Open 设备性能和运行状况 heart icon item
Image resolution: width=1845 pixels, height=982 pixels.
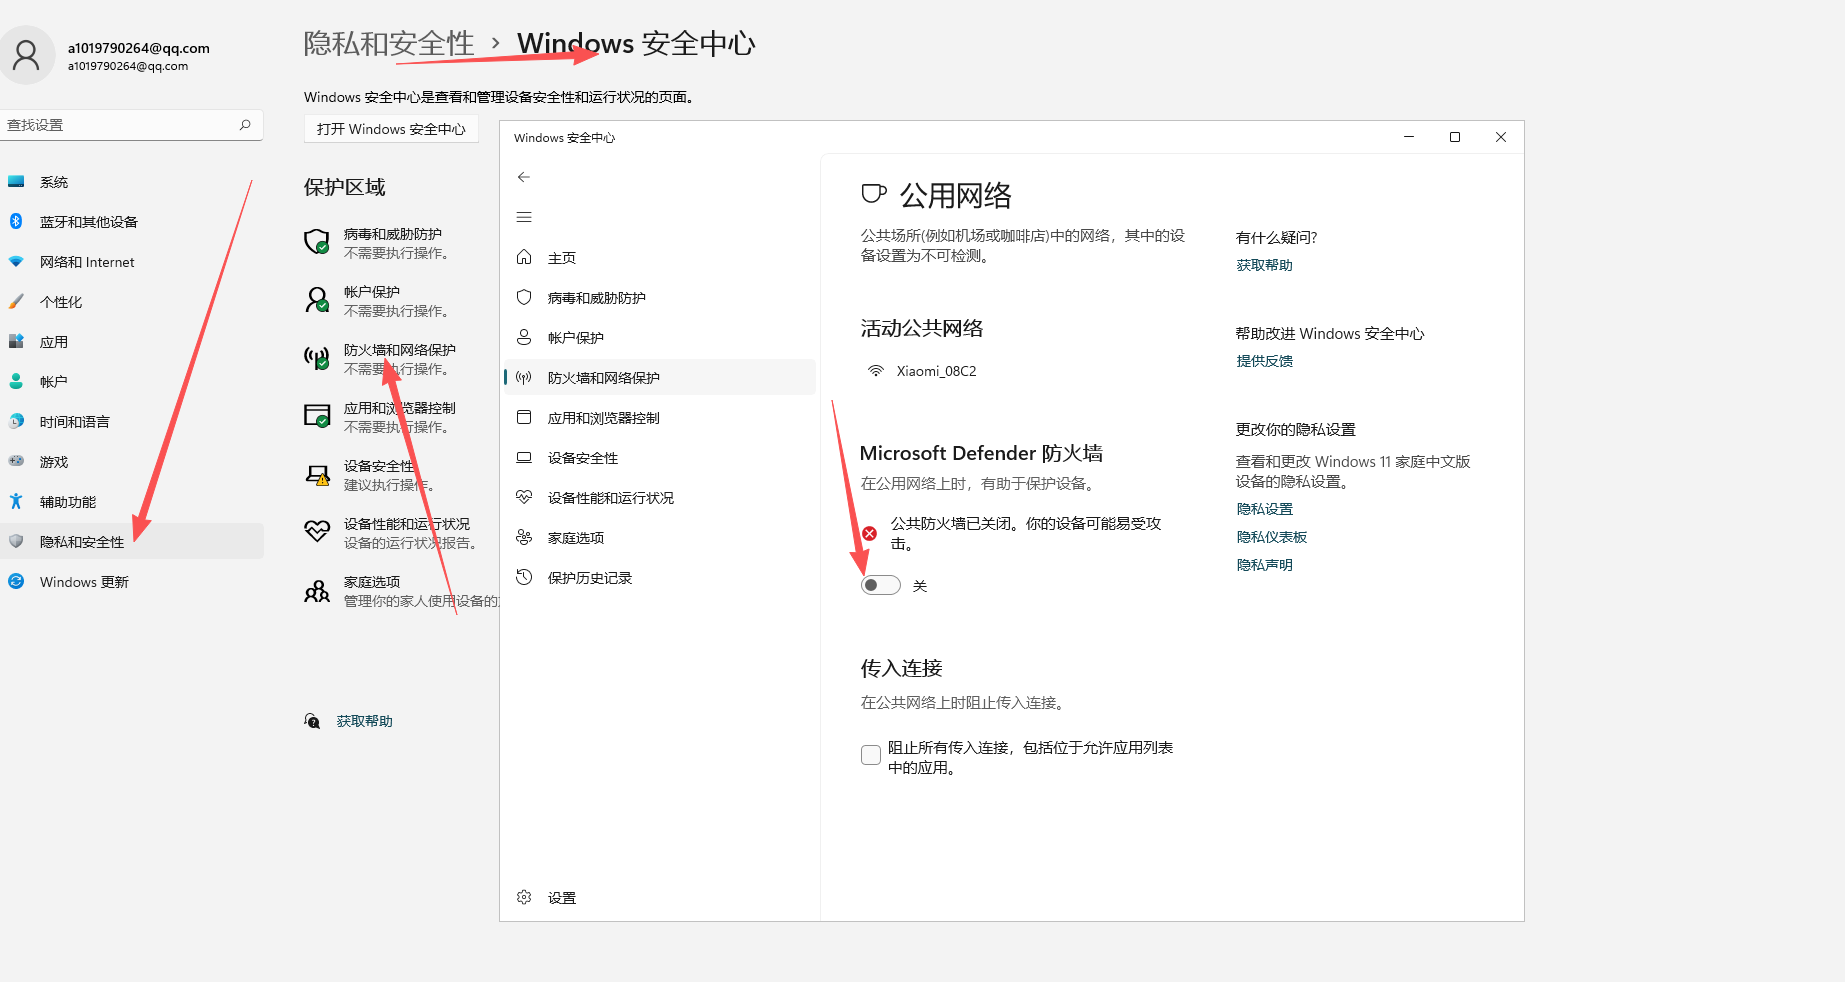pyautogui.click(x=524, y=498)
